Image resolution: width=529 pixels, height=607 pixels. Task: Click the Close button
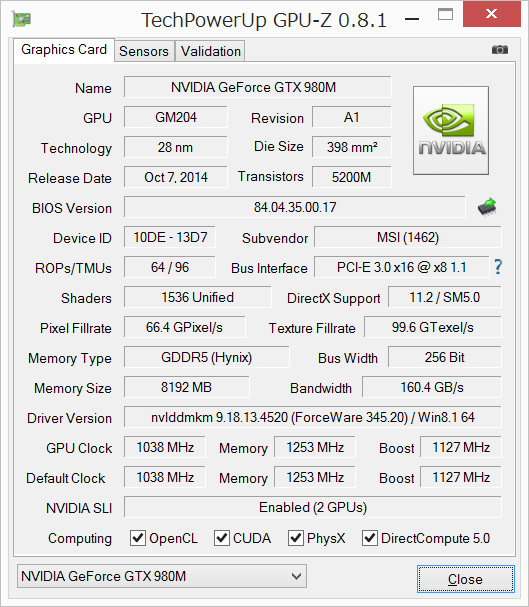point(466,579)
